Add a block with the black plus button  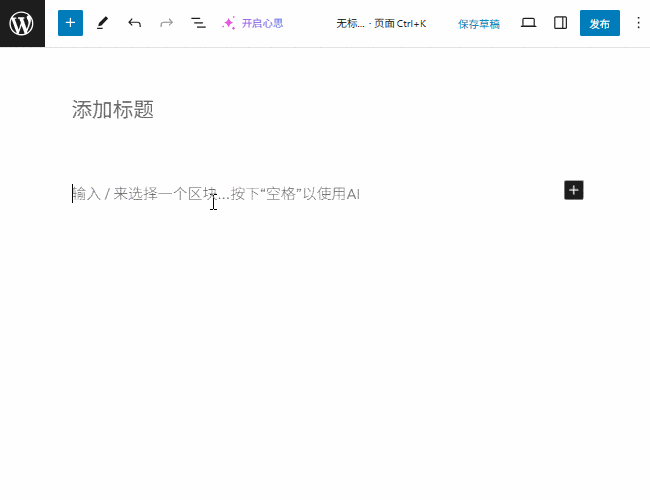(x=574, y=190)
